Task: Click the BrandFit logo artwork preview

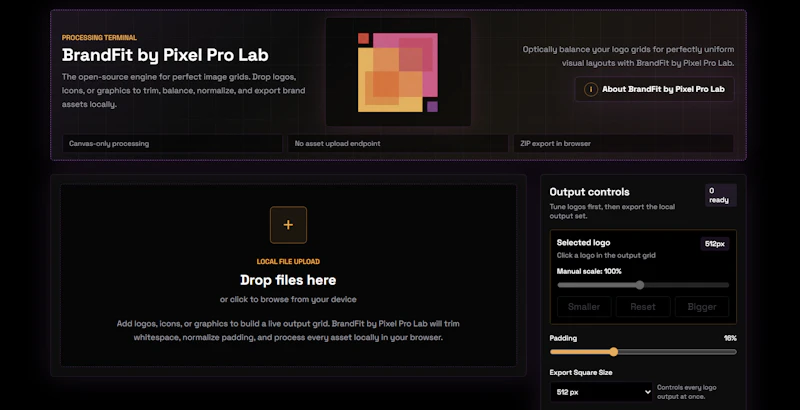Action: pos(398,72)
